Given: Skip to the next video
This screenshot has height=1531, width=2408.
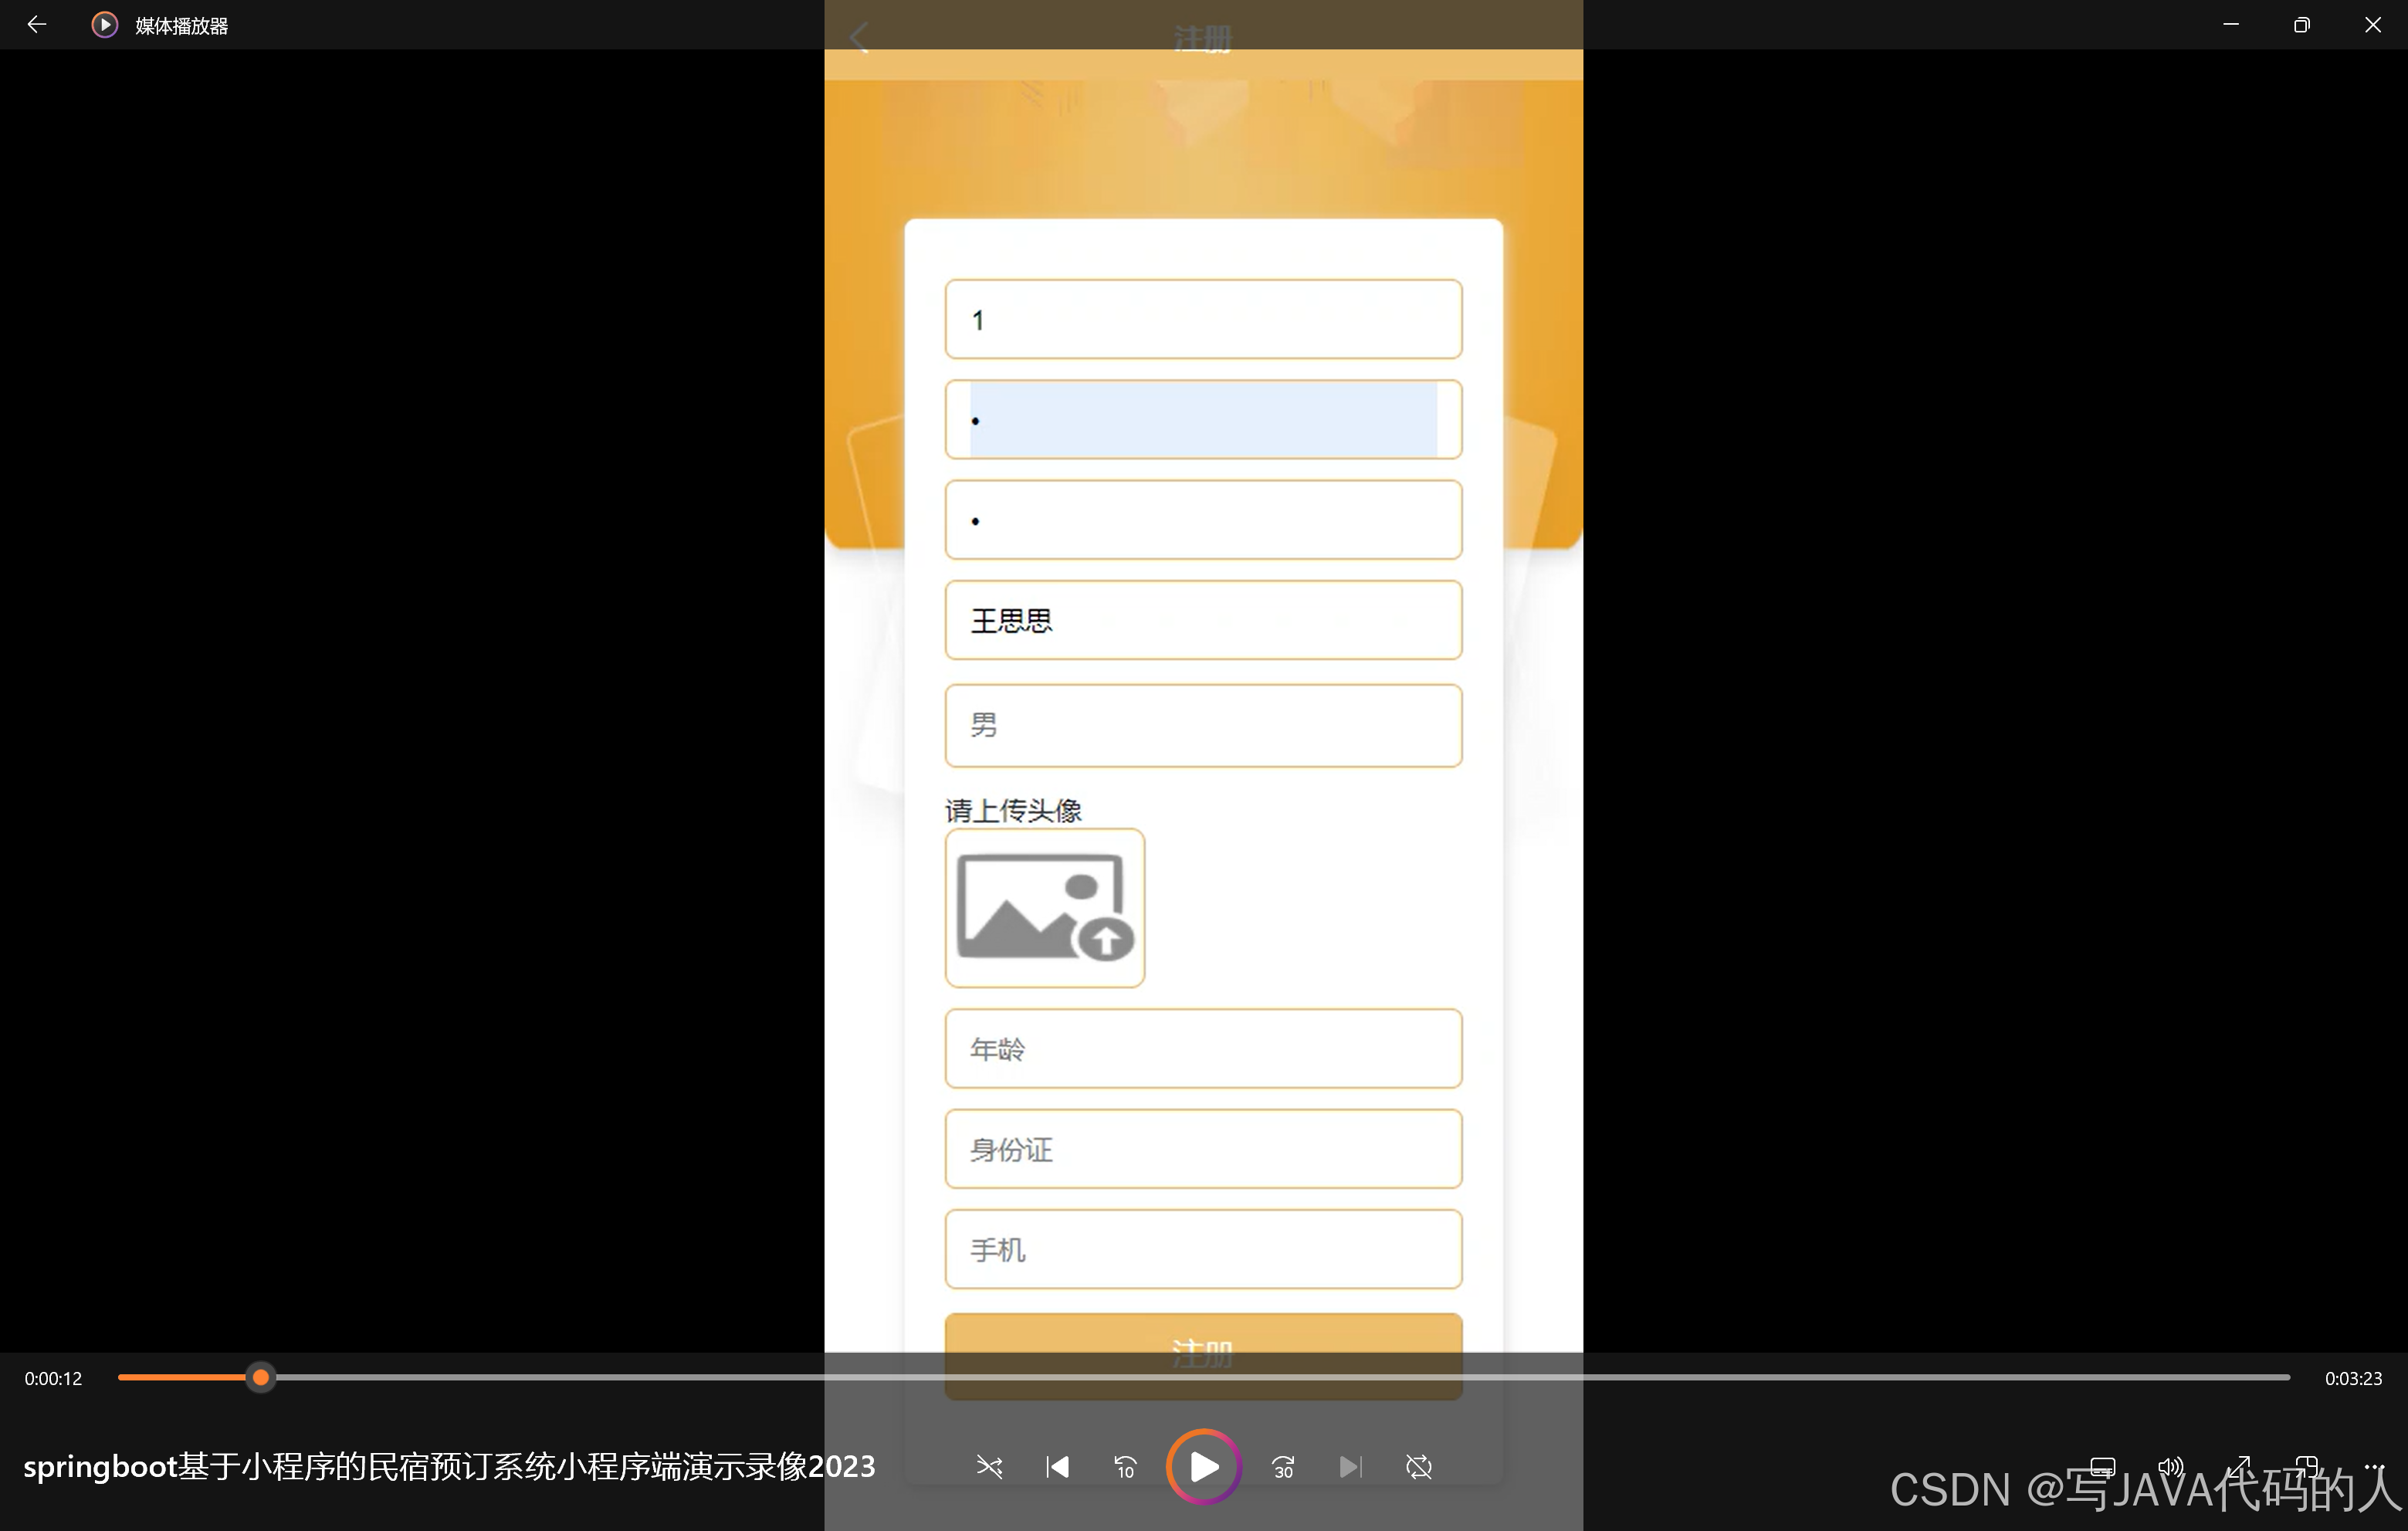Looking at the screenshot, I should [x=1350, y=1467].
